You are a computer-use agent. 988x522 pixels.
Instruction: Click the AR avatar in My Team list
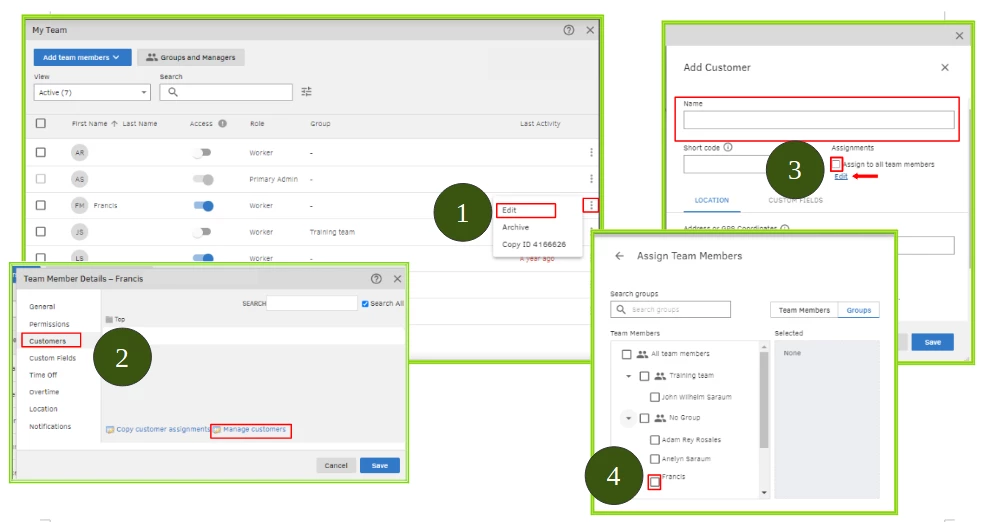(x=79, y=153)
